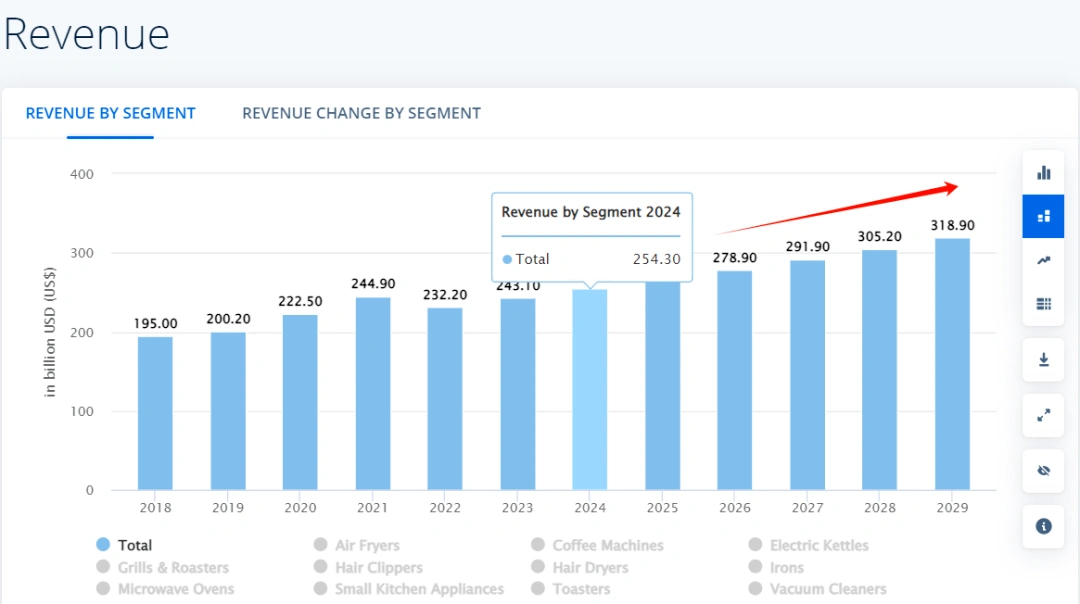Enable the Vacuum Cleaners legend item
This screenshot has height=604, width=1080.
(817, 589)
